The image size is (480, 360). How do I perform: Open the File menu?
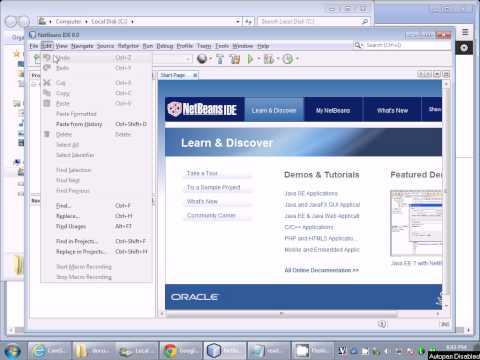pos(34,46)
